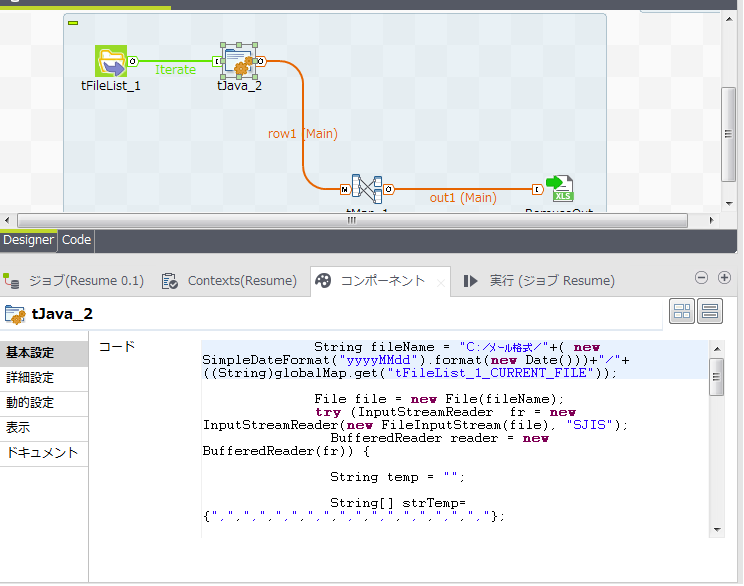Image resolution: width=744 pixels, height=586 pixels.
Task: Close the コンポーネント tab
Action: tap(440, 283)
